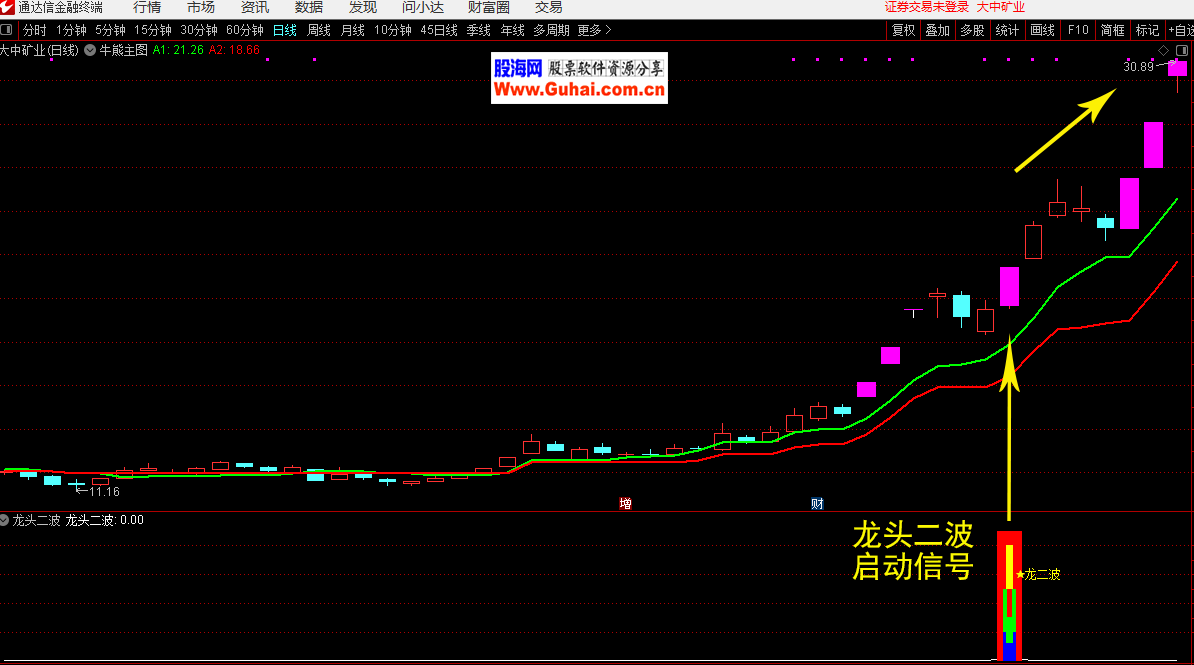Click the 财 event marker on chart

point(817,502)
